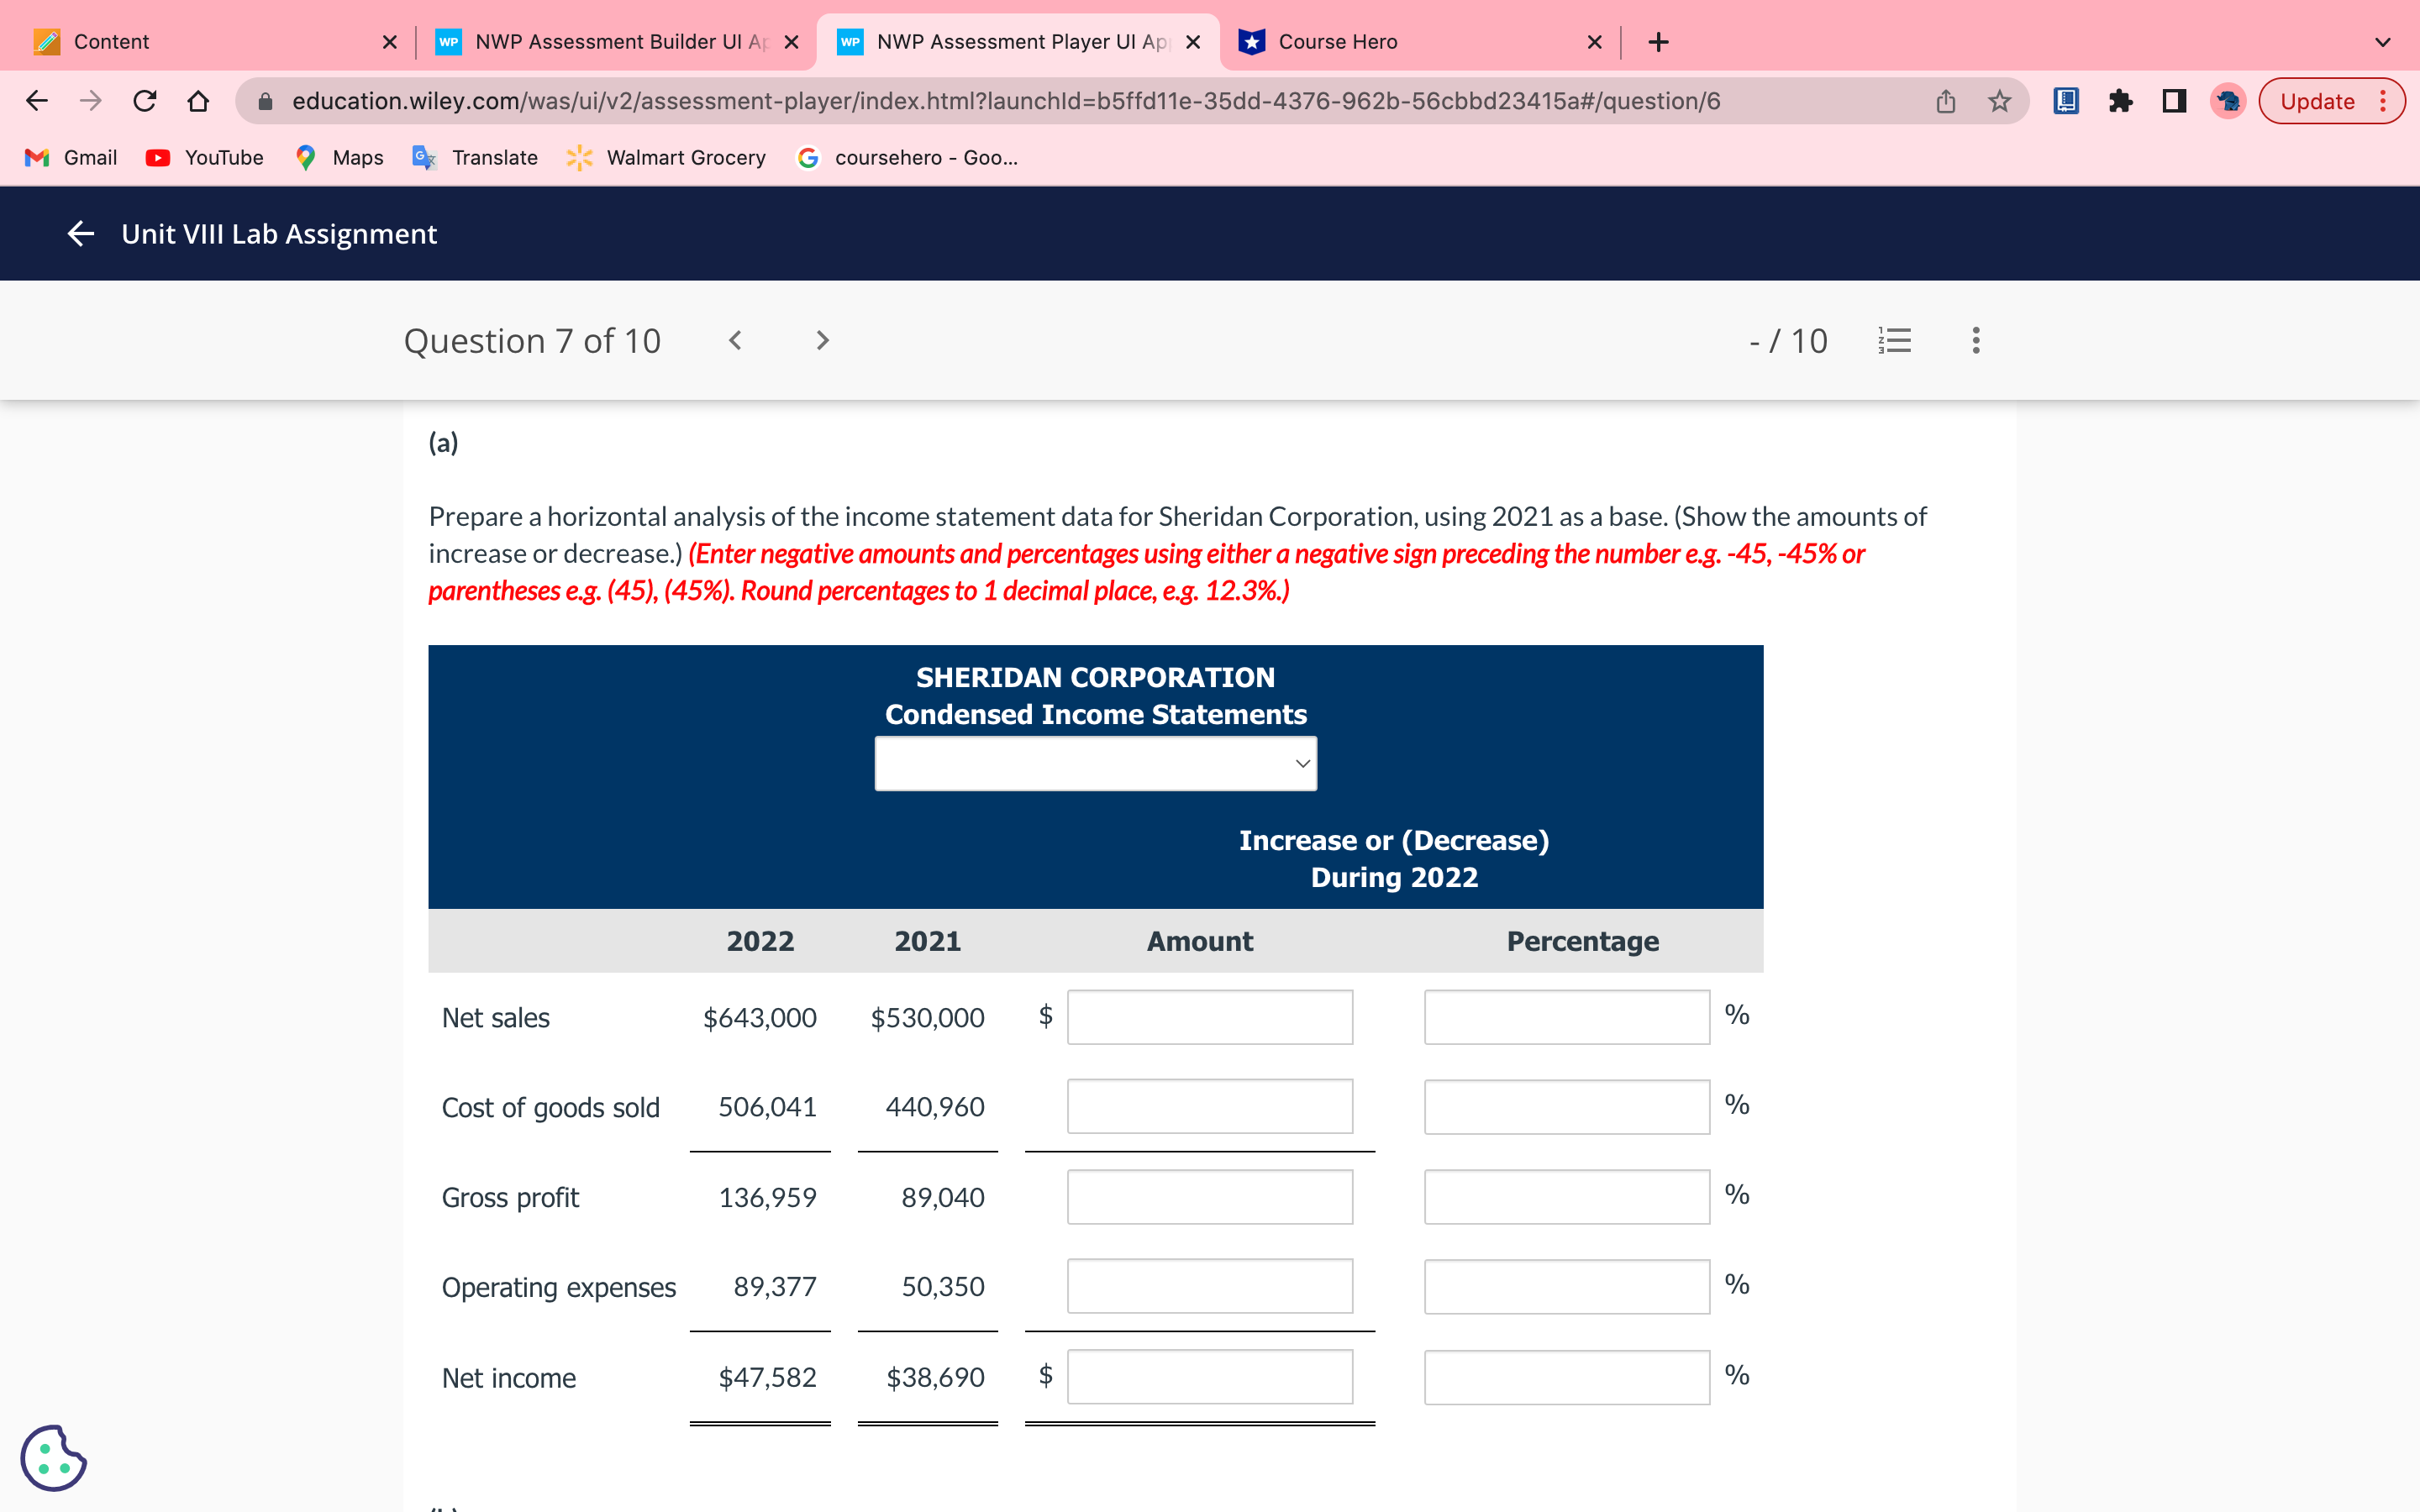Go to the next question

click(x=821, y=340)
